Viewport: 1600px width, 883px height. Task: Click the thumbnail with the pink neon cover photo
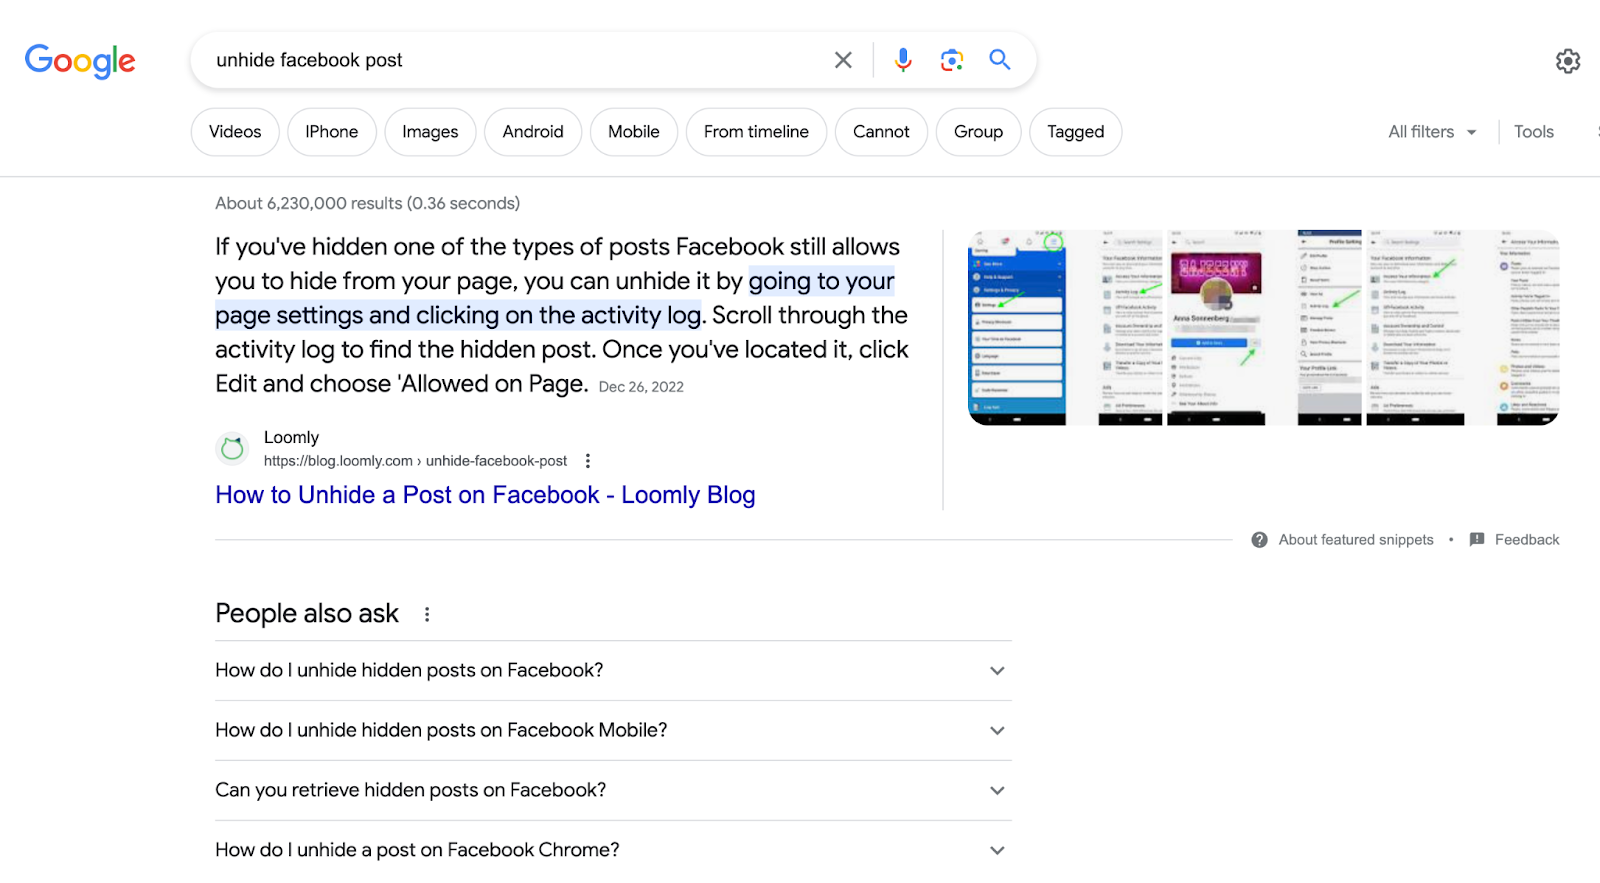point(1216,328)
